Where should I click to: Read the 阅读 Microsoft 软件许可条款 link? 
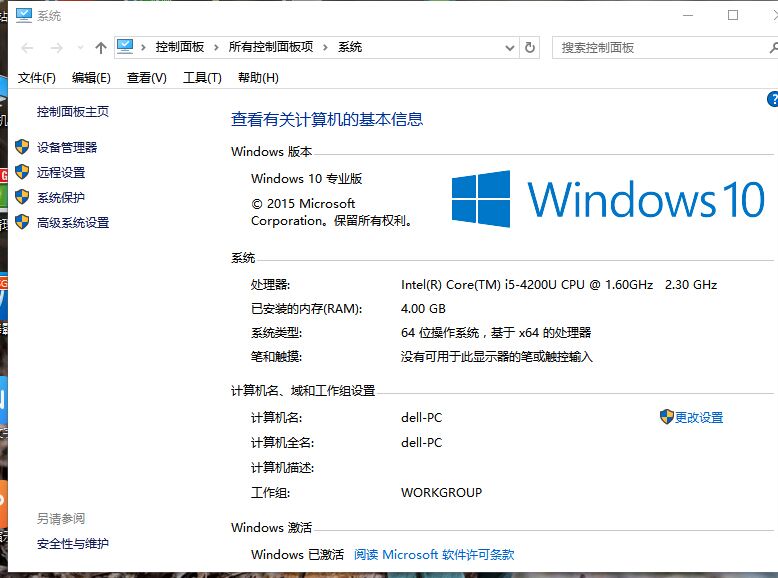click(x=434, y=555)
